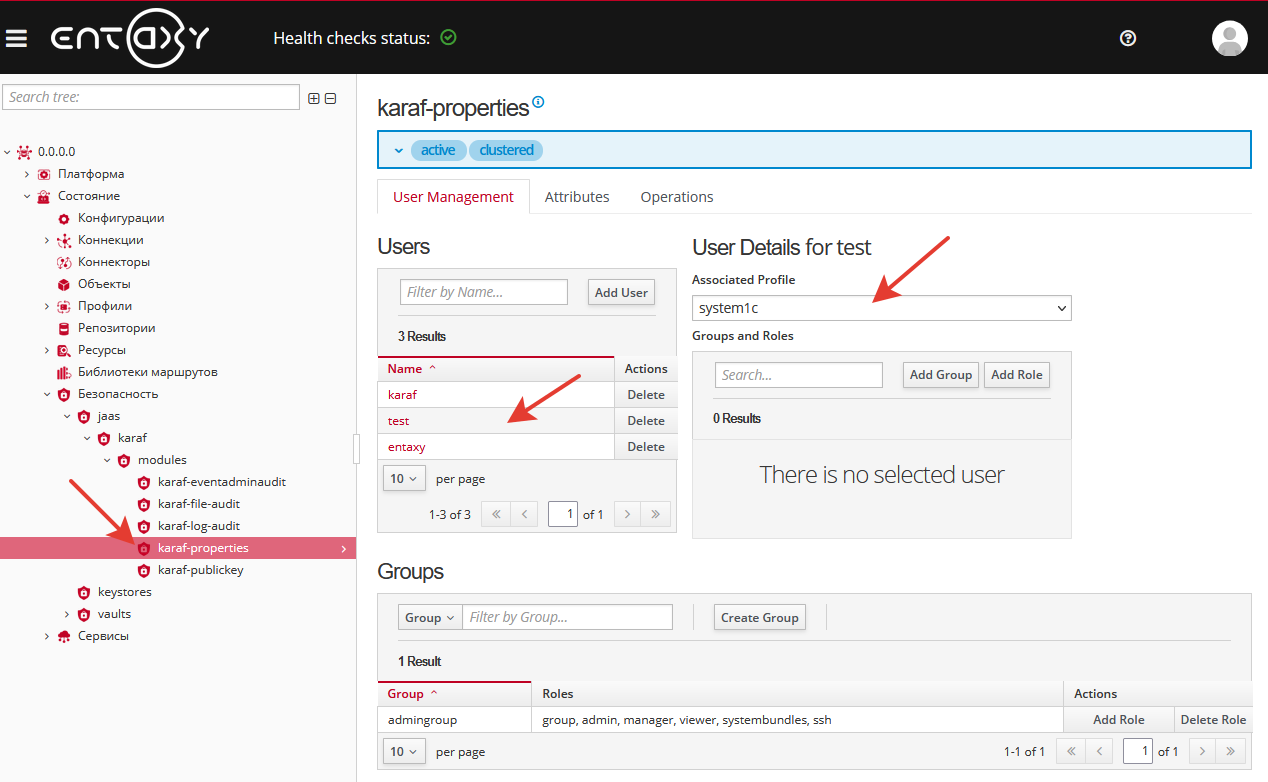This screenshot has height=782, width=1268.
Task: Expand the Сервисы tree node
Action: pyautogui.click(x=47, y=636)
